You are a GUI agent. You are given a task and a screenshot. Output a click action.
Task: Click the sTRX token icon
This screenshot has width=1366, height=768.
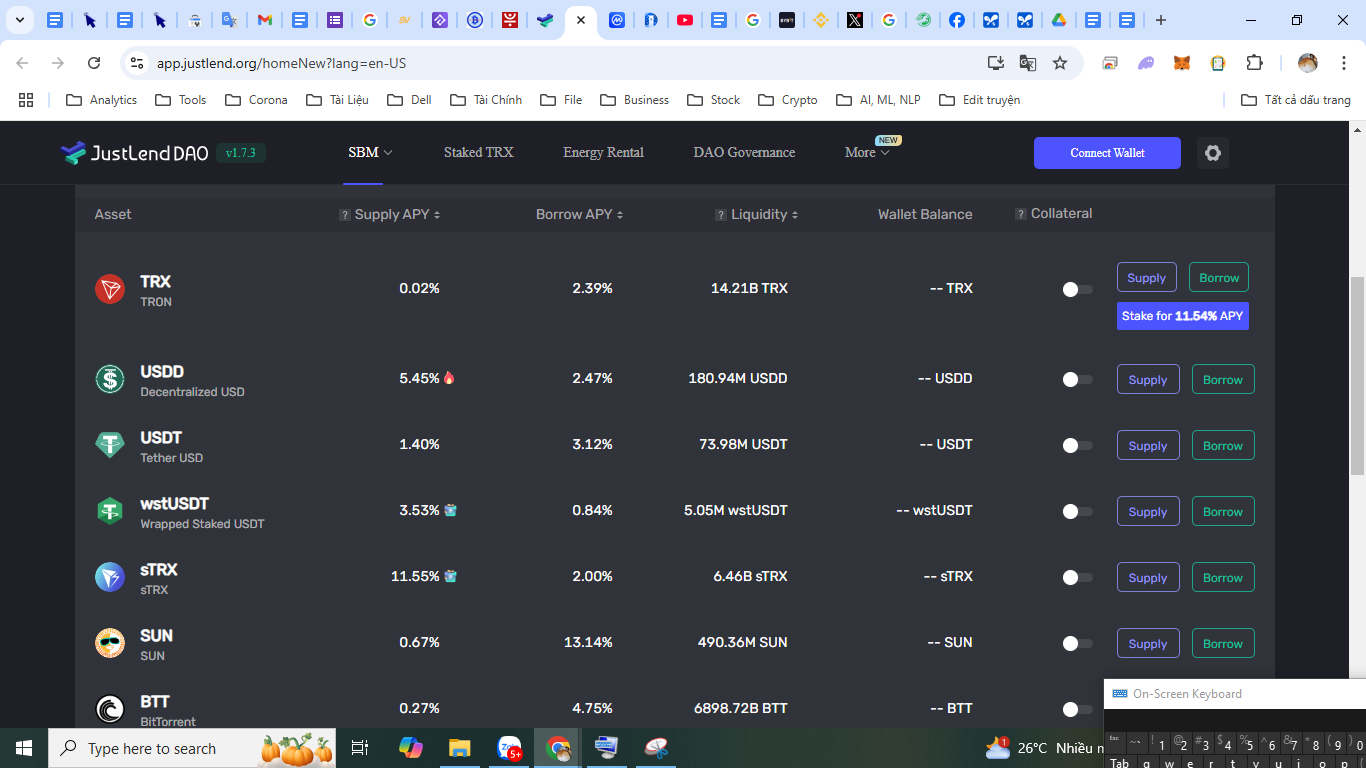coord(110,577)
